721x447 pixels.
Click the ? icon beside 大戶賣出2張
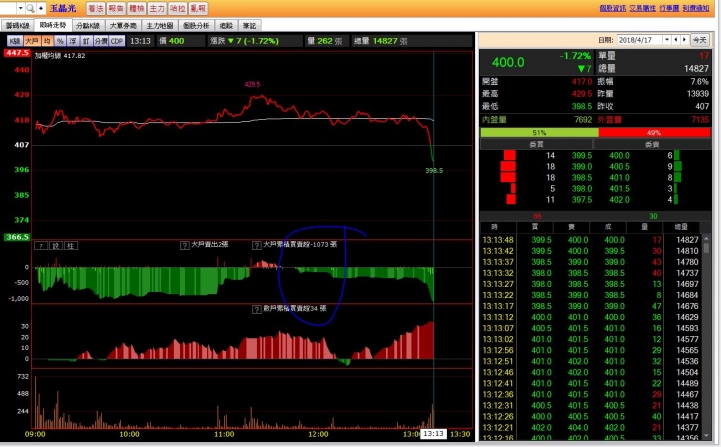pyautogui.click(x=184, y=245)
